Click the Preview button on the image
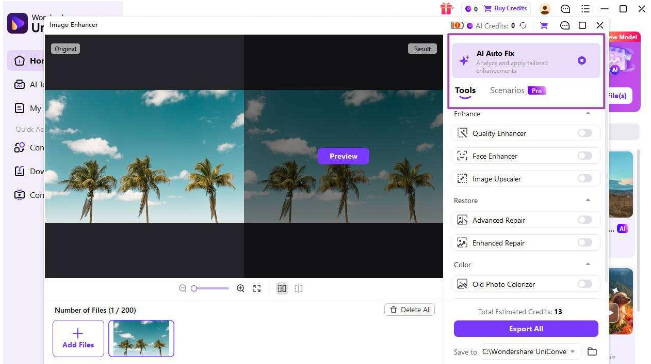The image size is (651, 364). pyautogui.click(x=343, y=156)
